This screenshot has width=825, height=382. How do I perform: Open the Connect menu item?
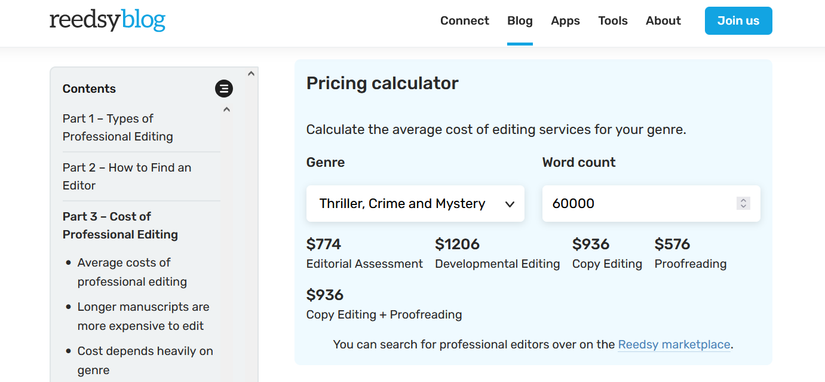(465, 21)
